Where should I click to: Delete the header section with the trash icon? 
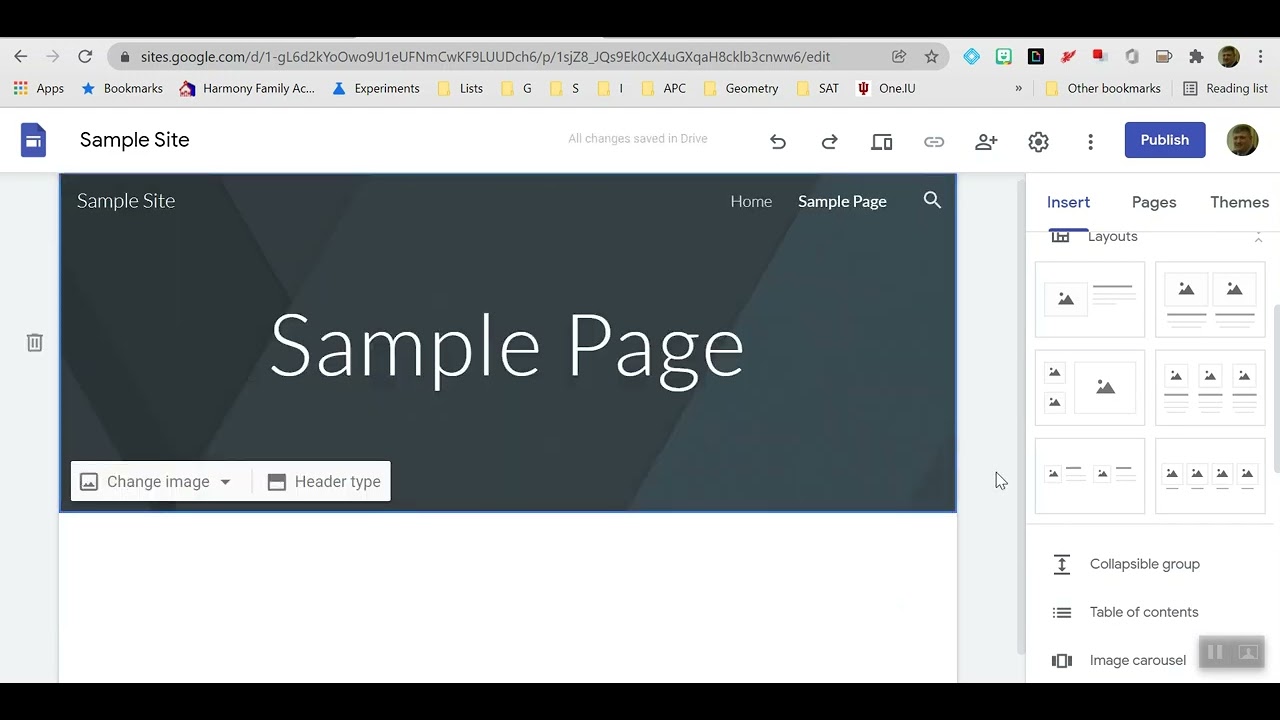coord(35,343)
